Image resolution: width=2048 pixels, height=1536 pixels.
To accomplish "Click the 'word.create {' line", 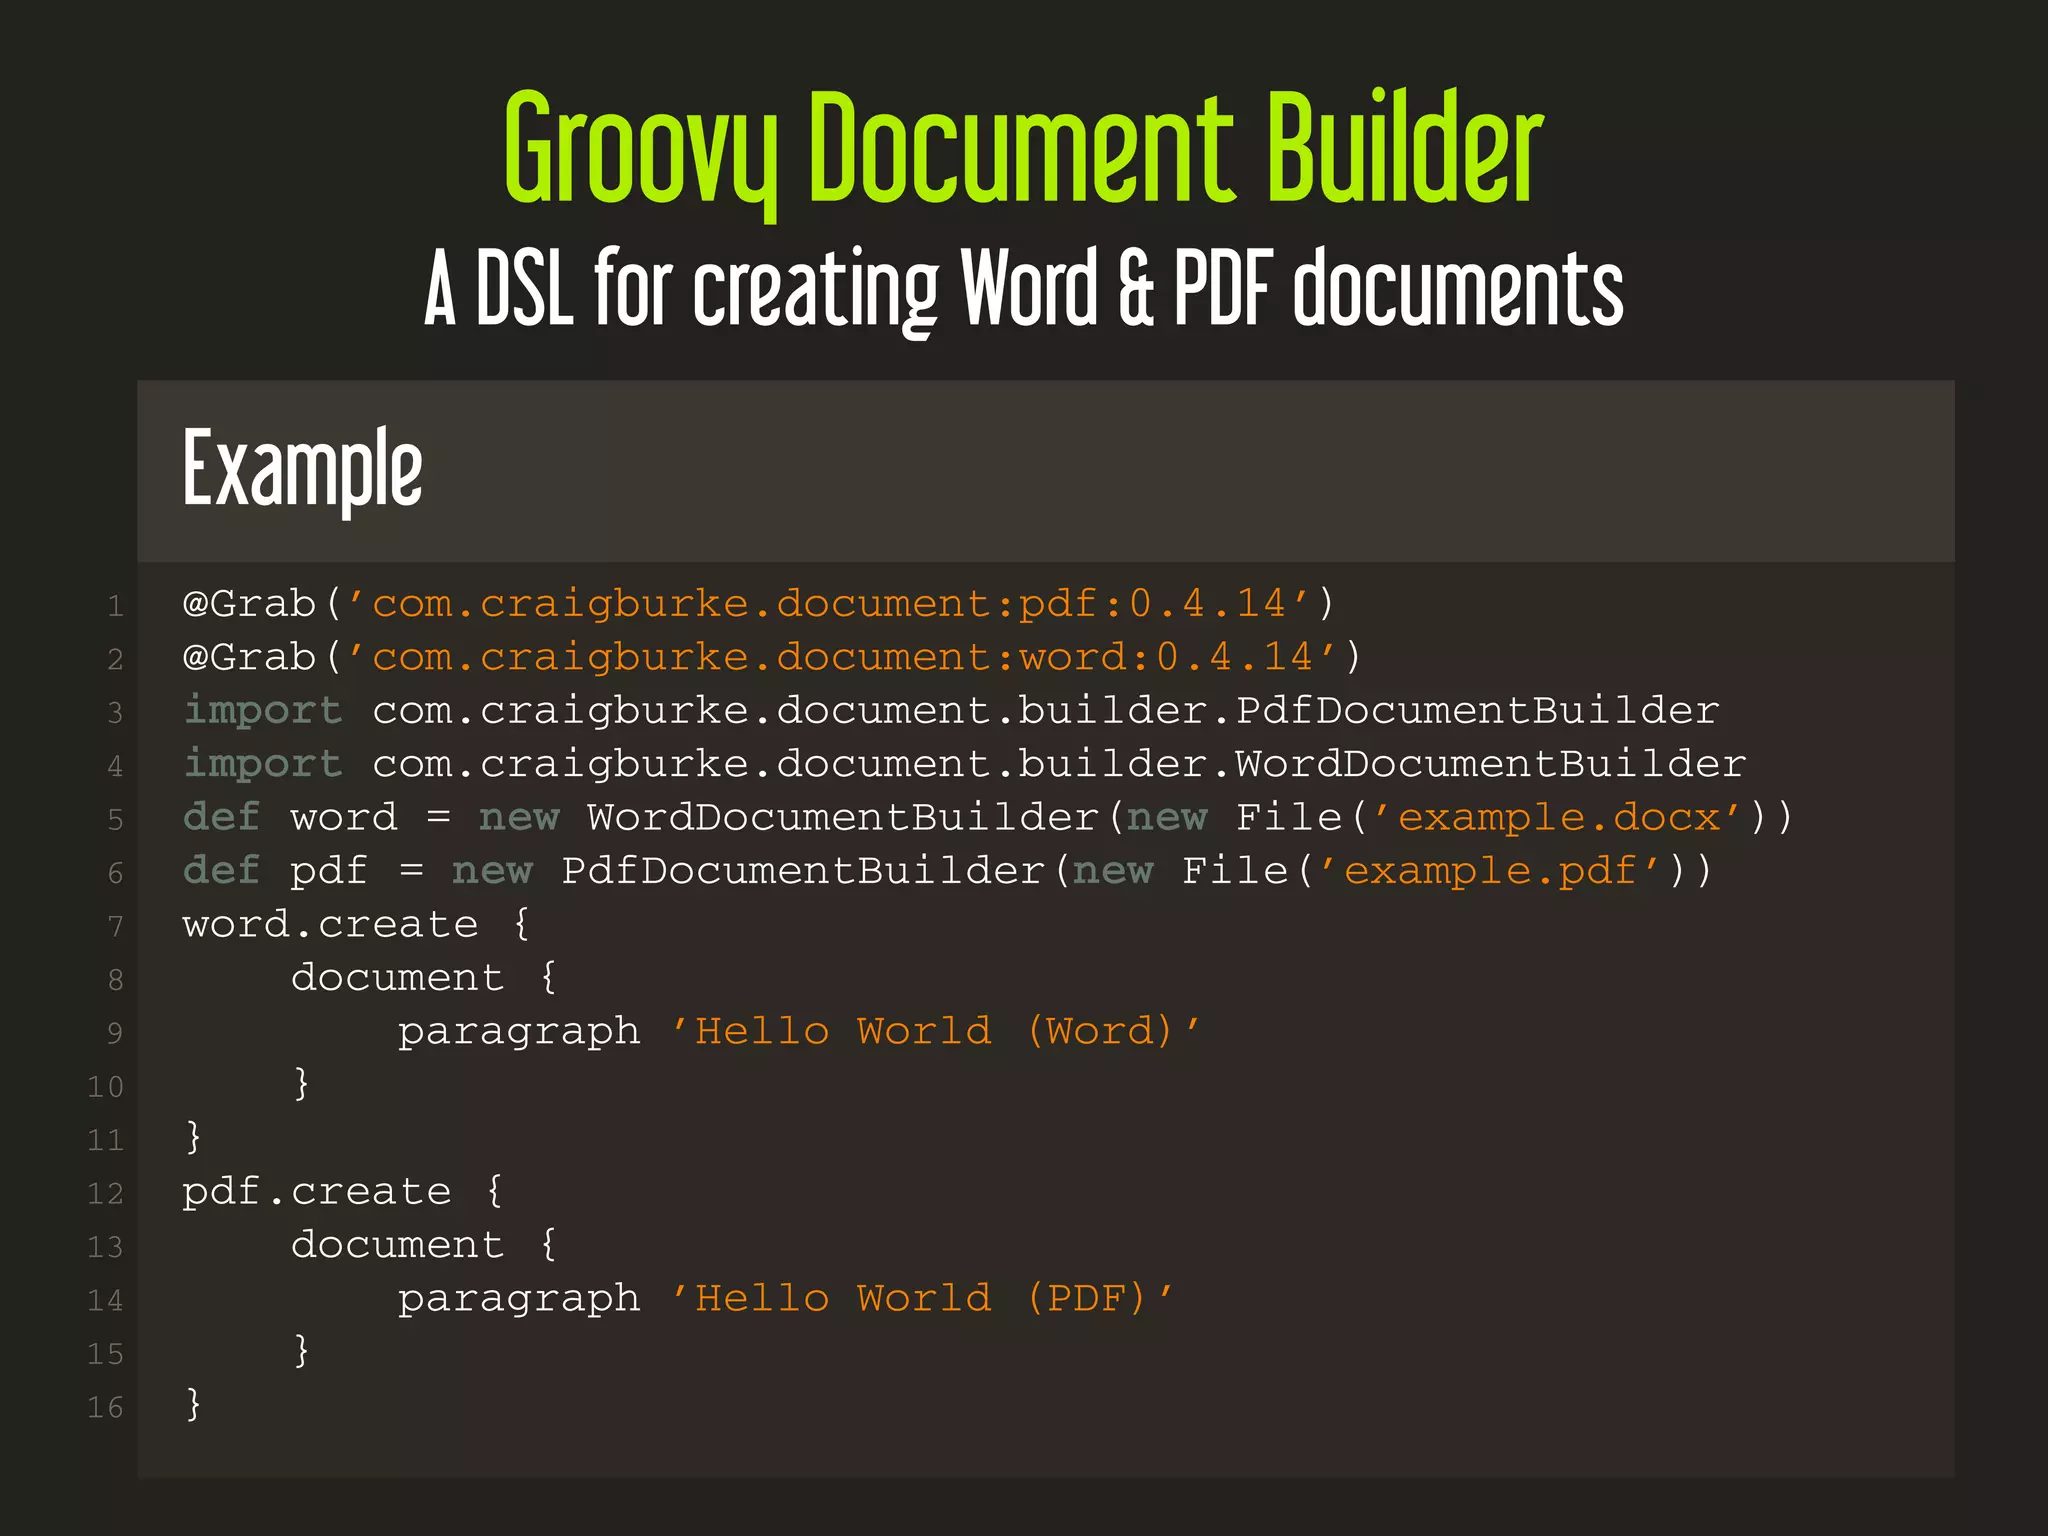I will tap(356, 924).
